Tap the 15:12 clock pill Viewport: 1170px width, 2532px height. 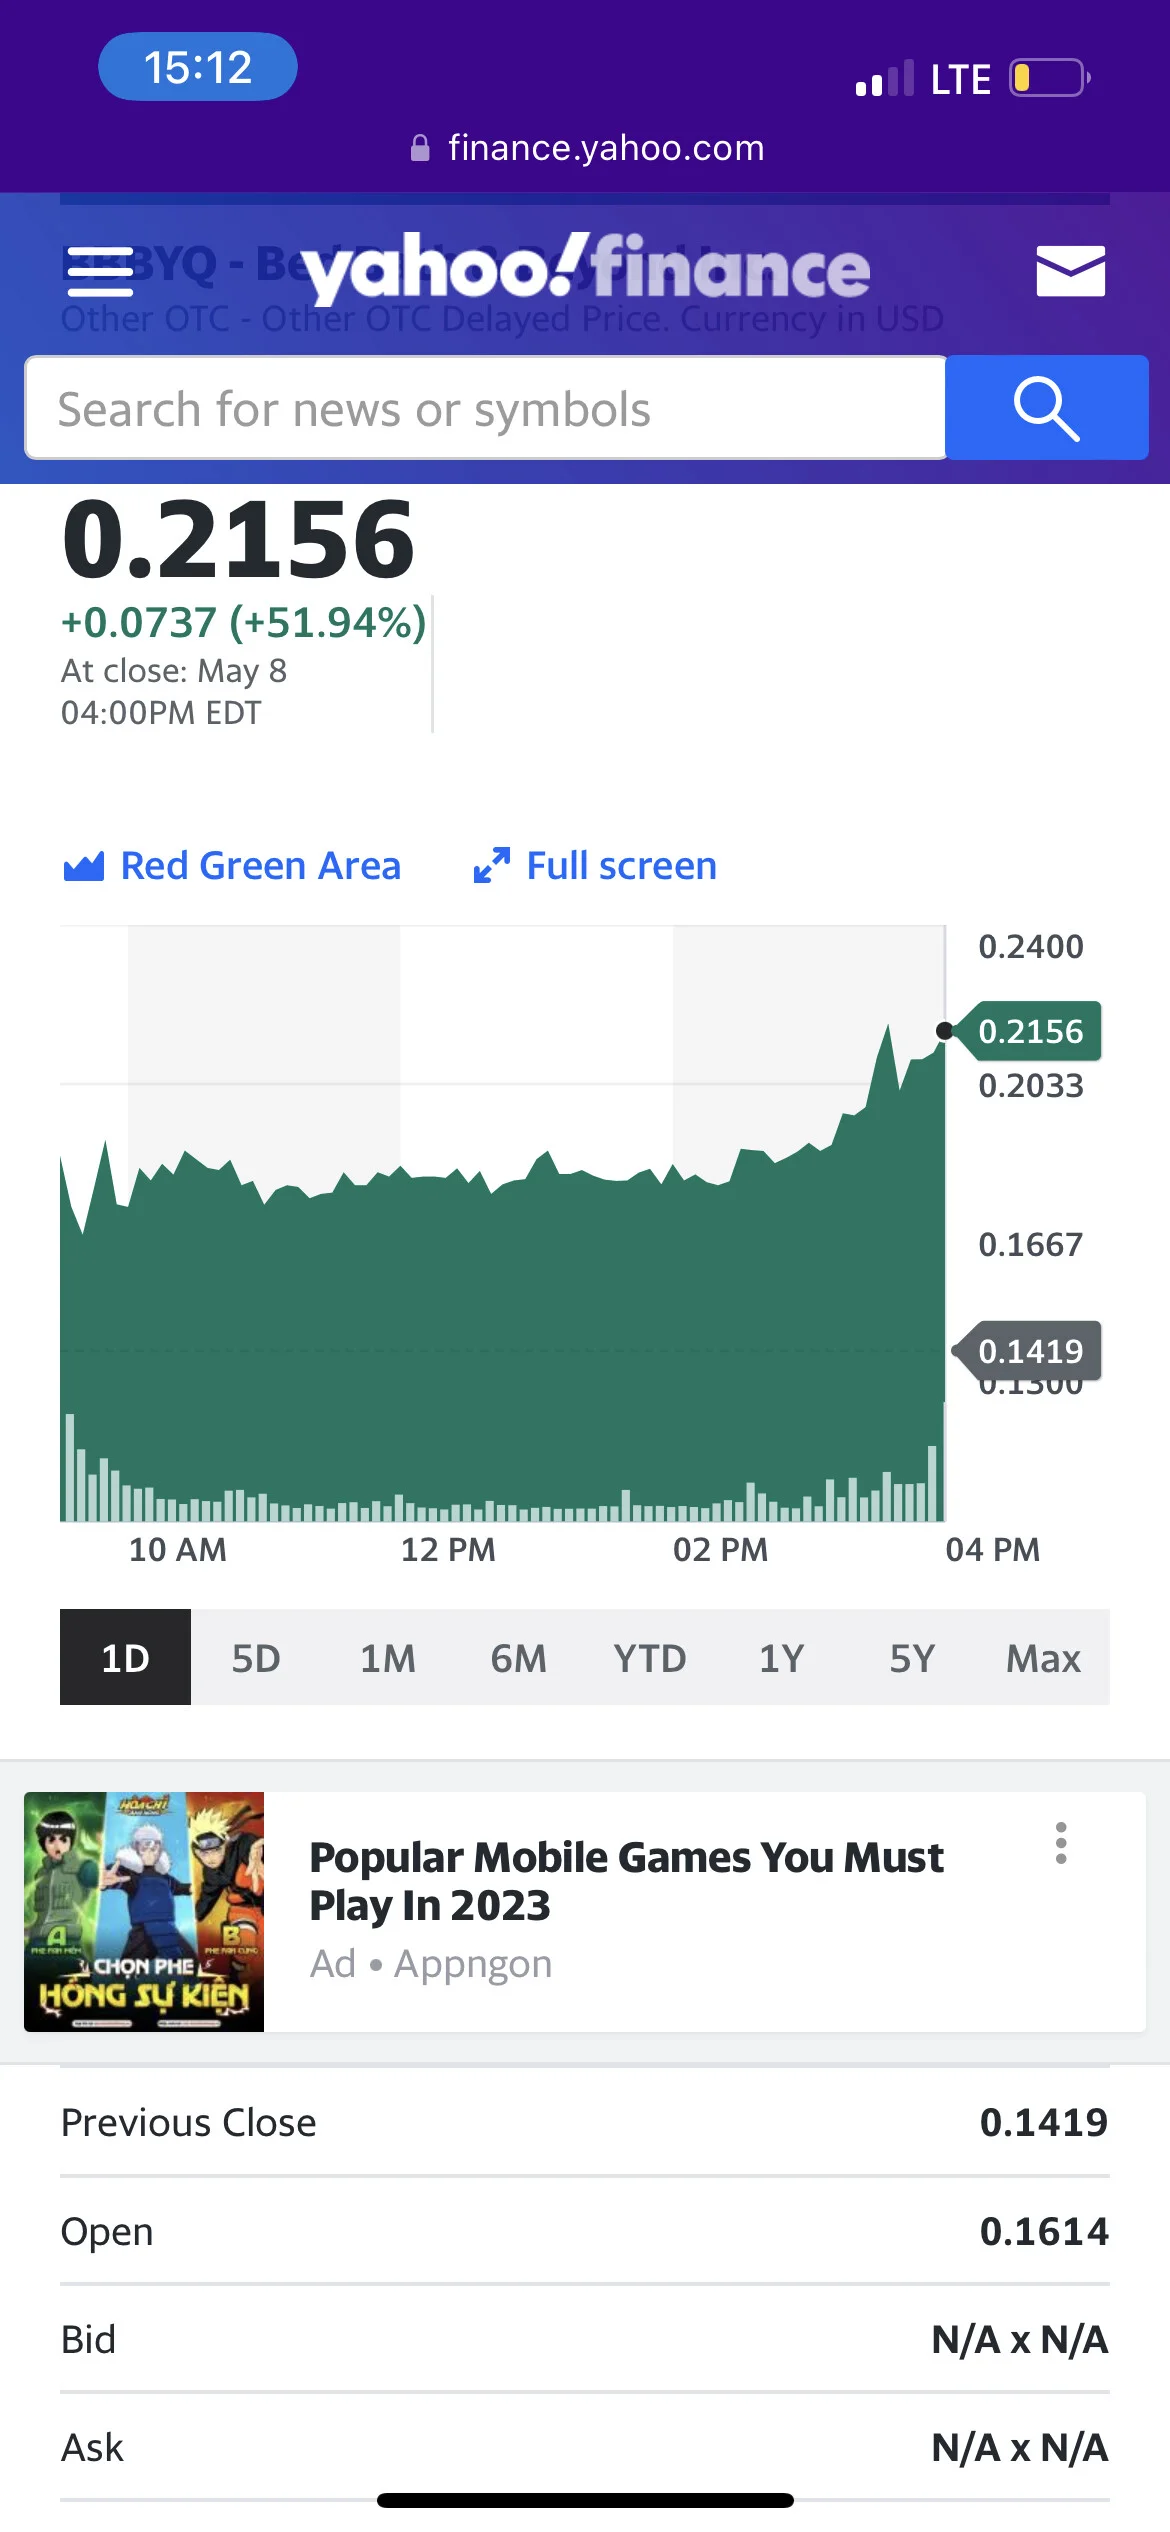click(x=197, y=67)
